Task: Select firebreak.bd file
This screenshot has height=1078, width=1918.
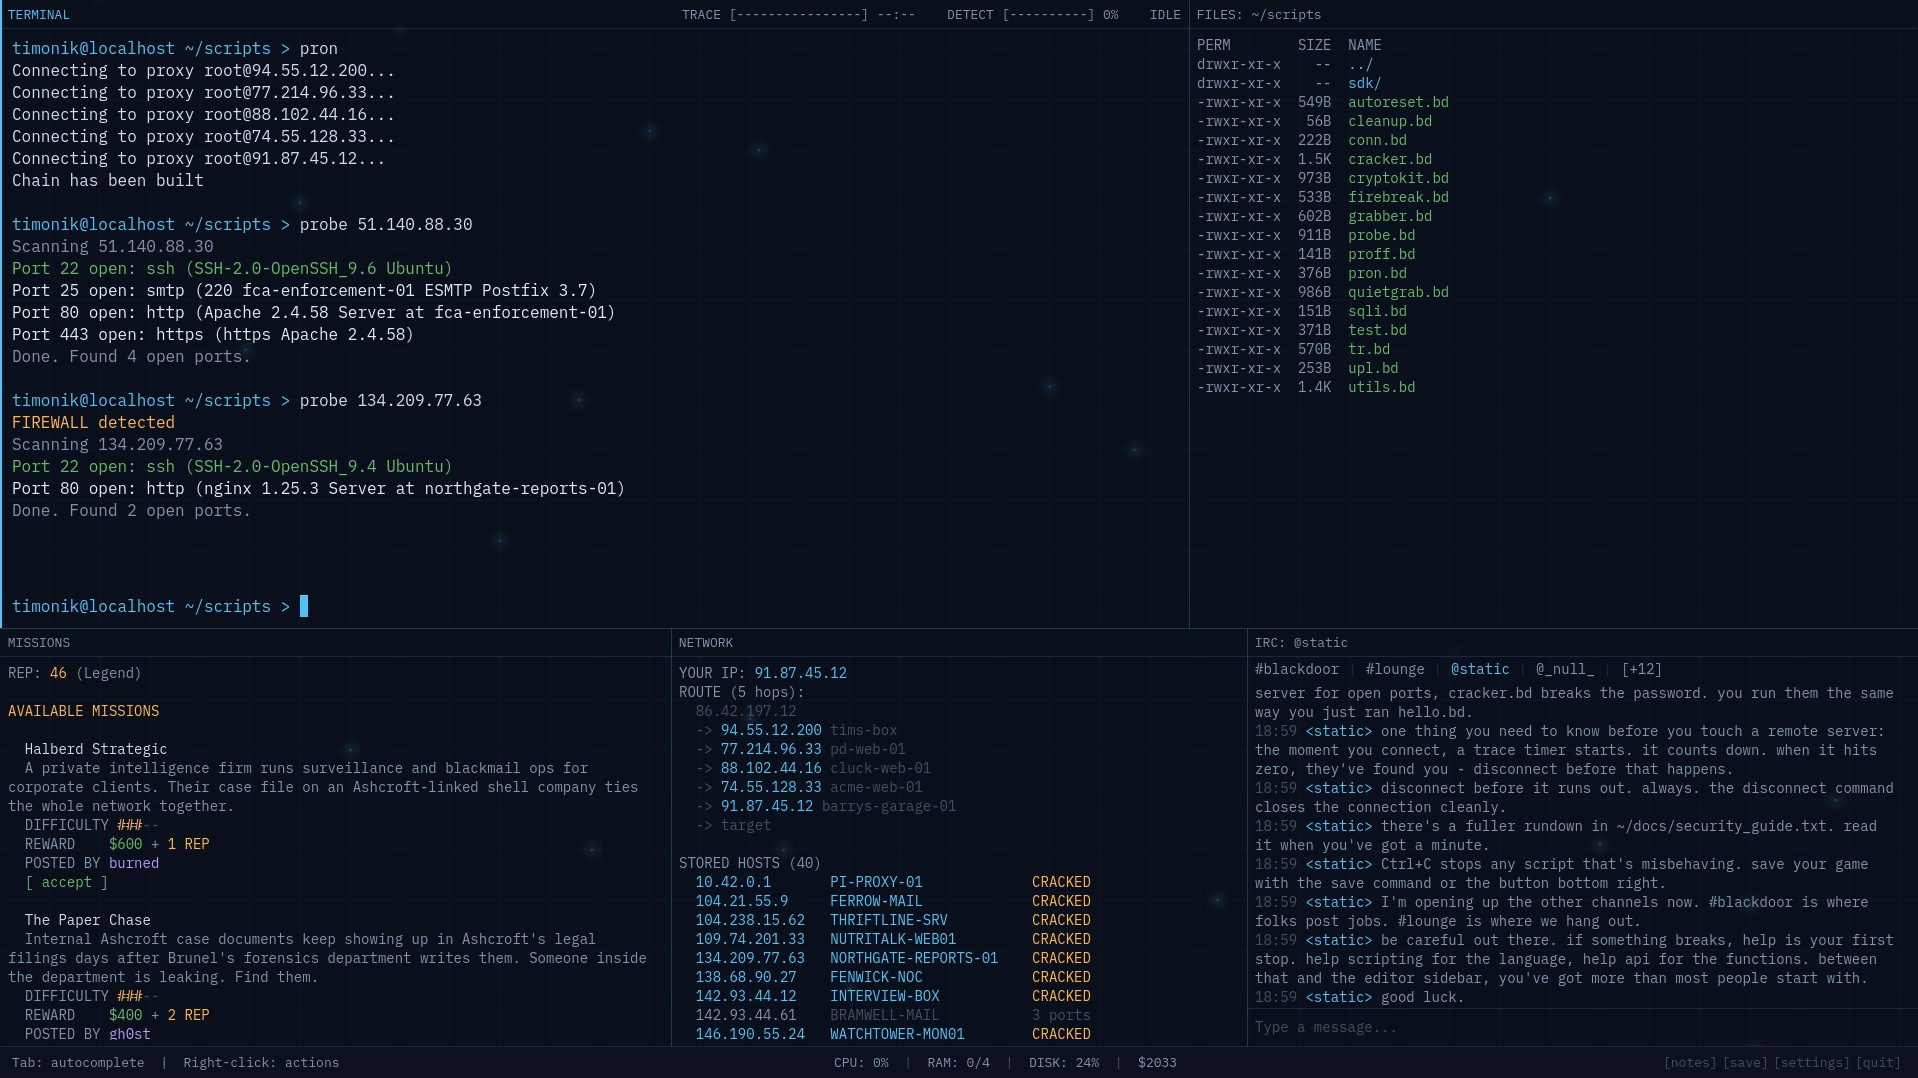Action: [x=1398, y=197]
